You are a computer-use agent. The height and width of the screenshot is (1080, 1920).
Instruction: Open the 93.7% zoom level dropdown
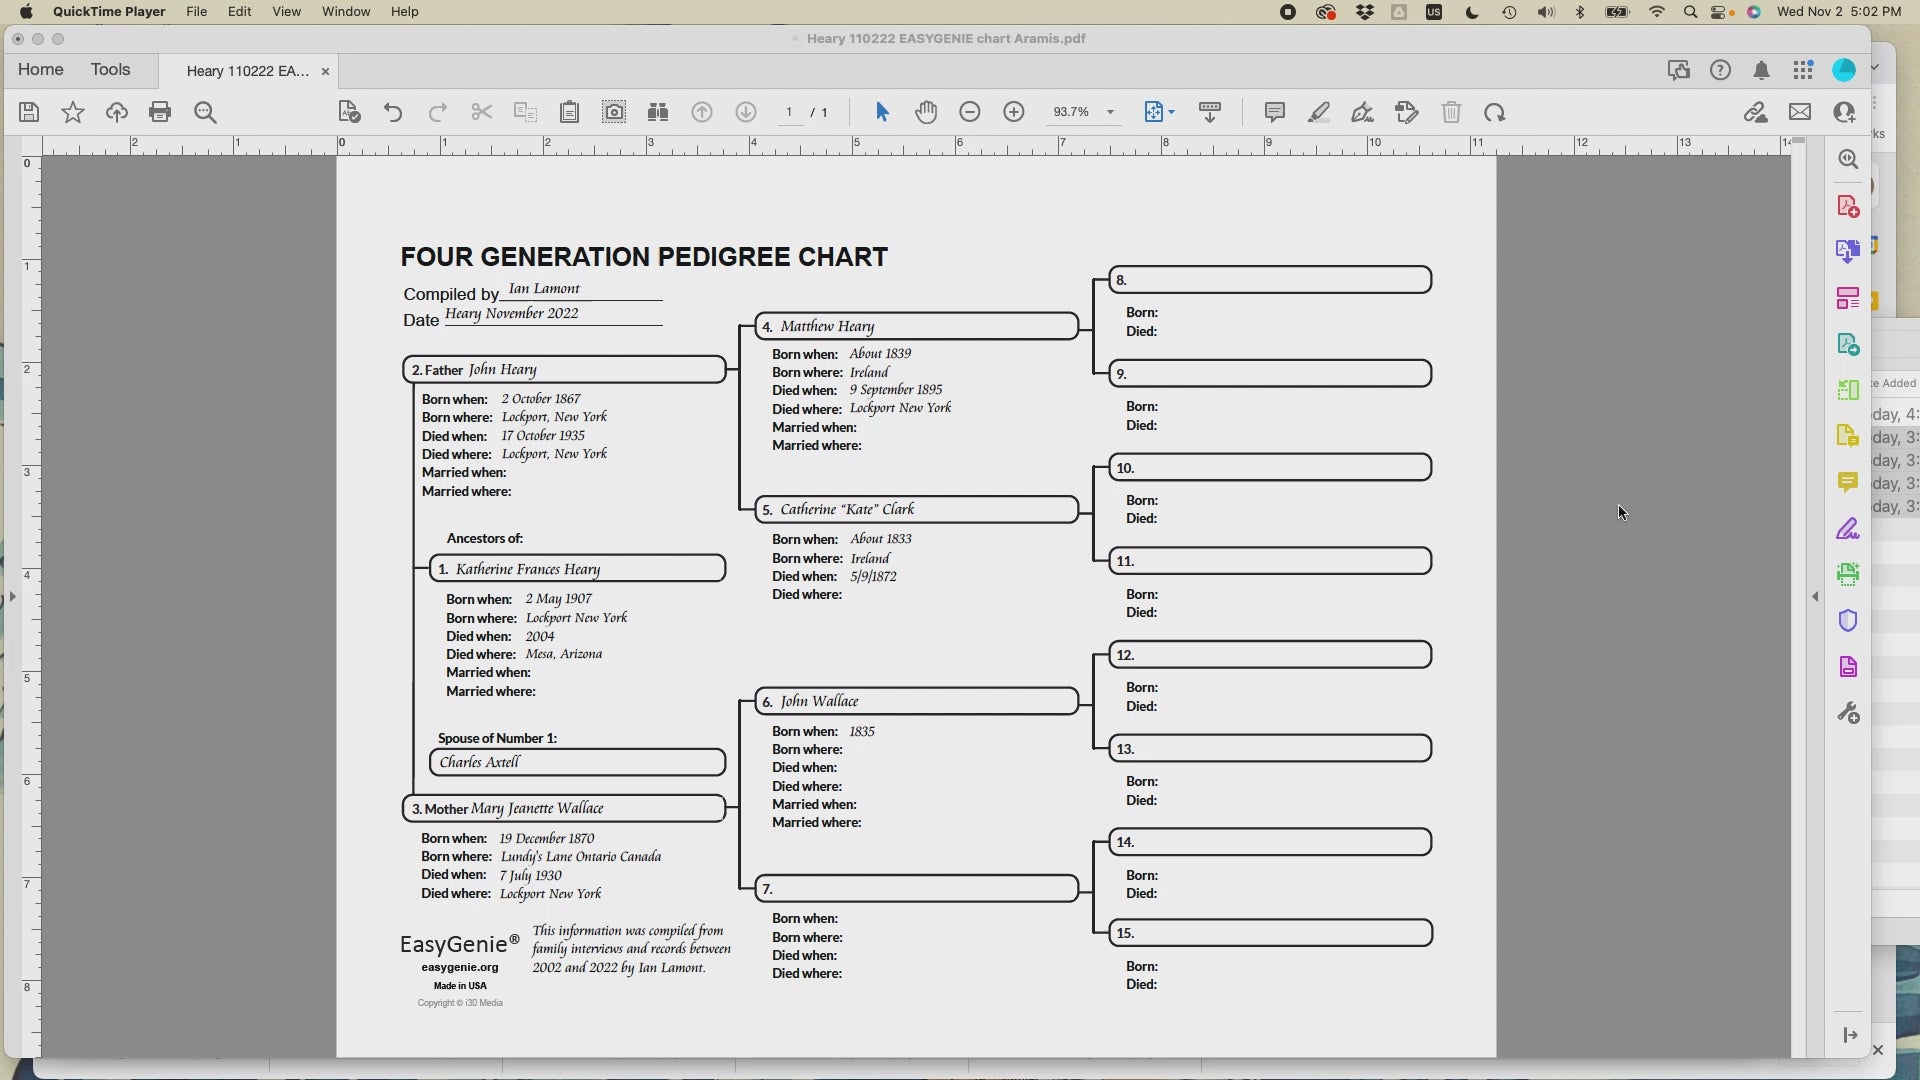[1110, 112]
